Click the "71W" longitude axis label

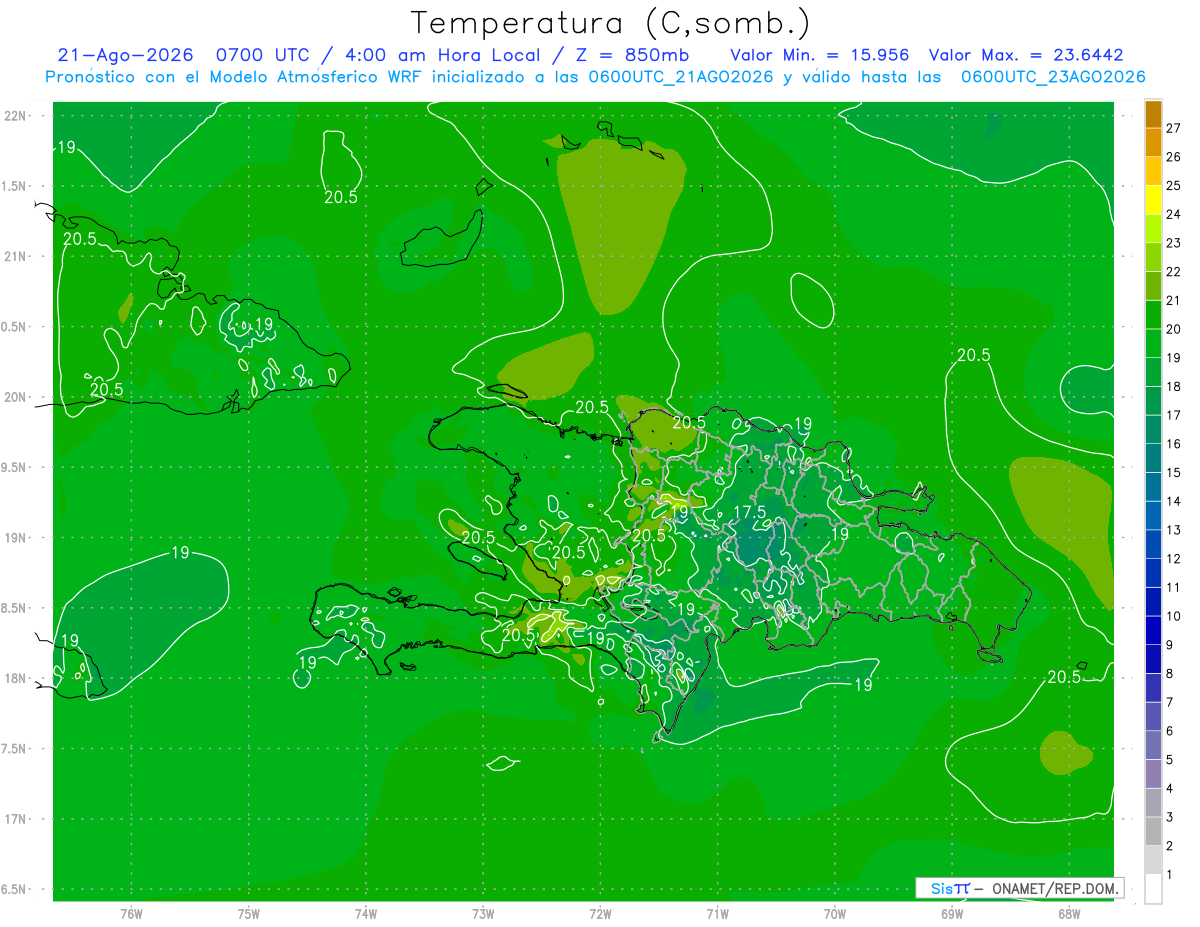pos(717,913)
